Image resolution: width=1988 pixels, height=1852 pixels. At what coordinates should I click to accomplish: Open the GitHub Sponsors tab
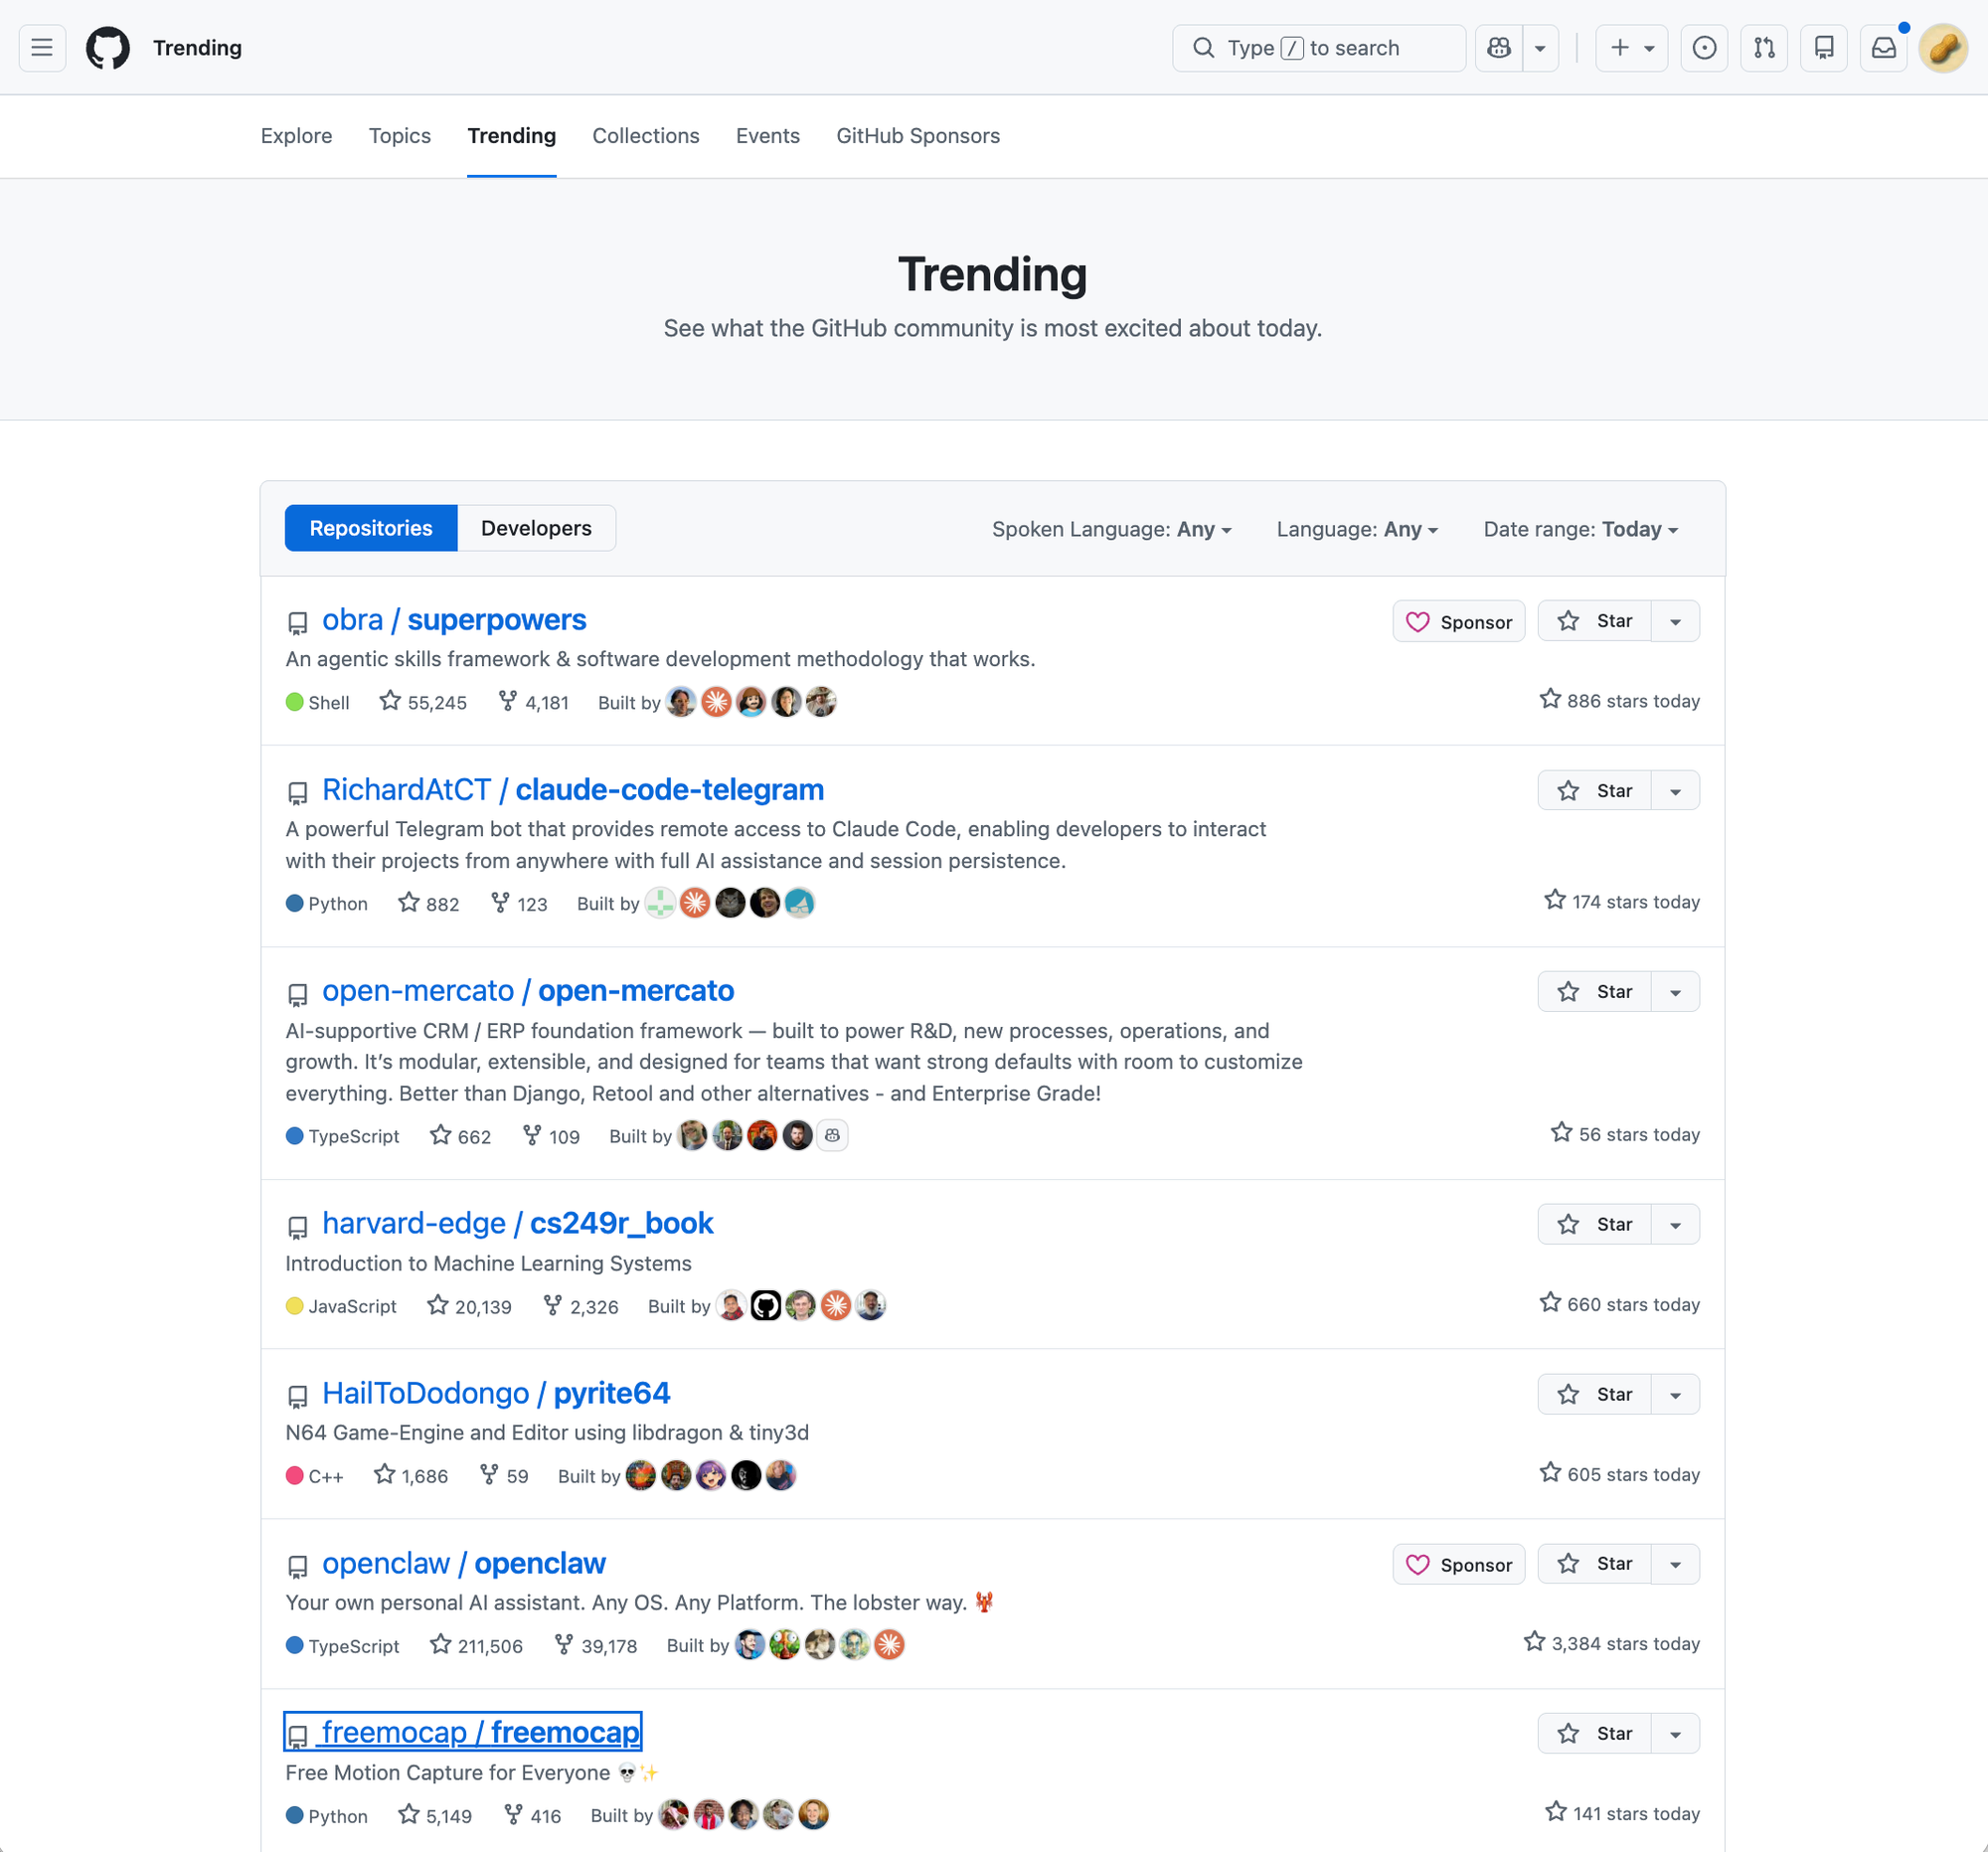917,136
